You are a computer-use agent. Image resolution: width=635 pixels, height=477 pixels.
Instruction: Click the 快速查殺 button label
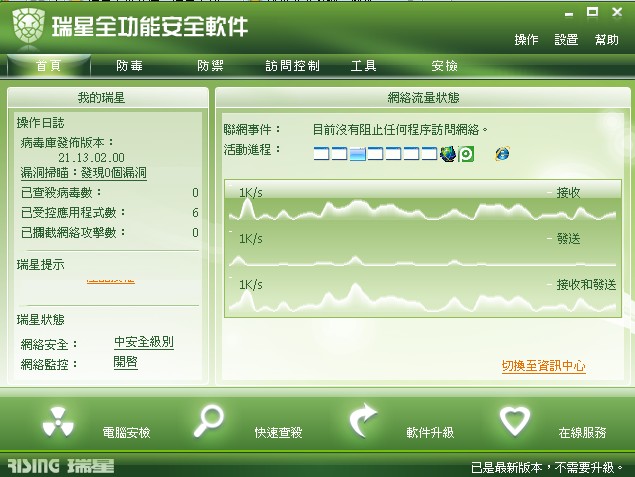point(278,432)
